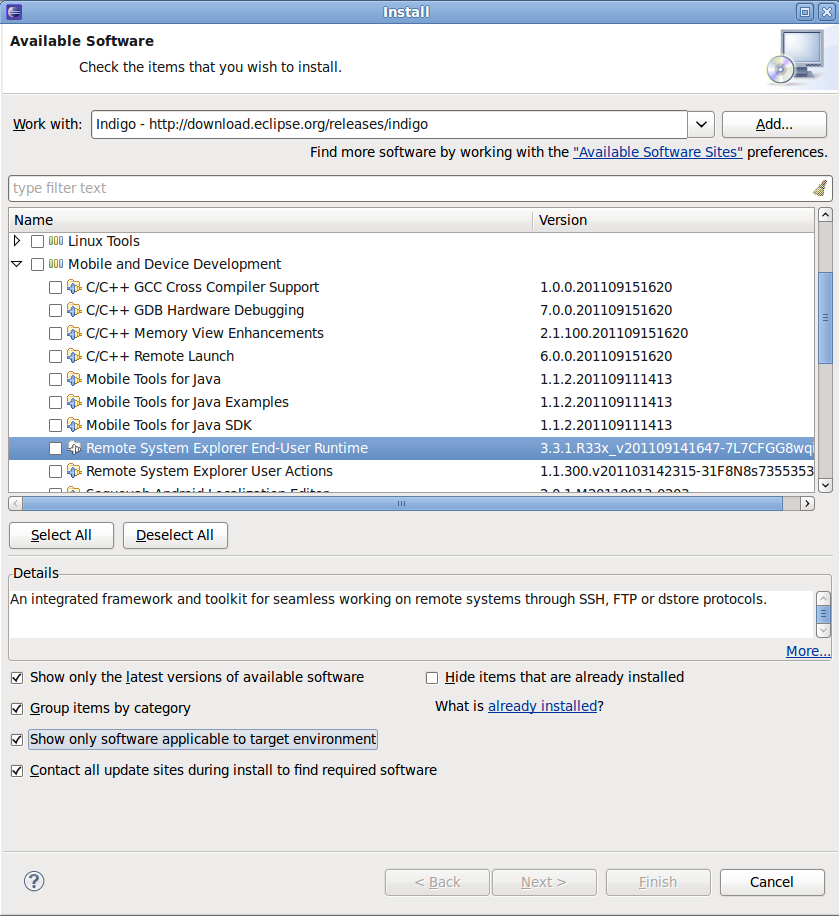
Task: Click the horizontal scroll right arrow
Action: click(807, 504)
